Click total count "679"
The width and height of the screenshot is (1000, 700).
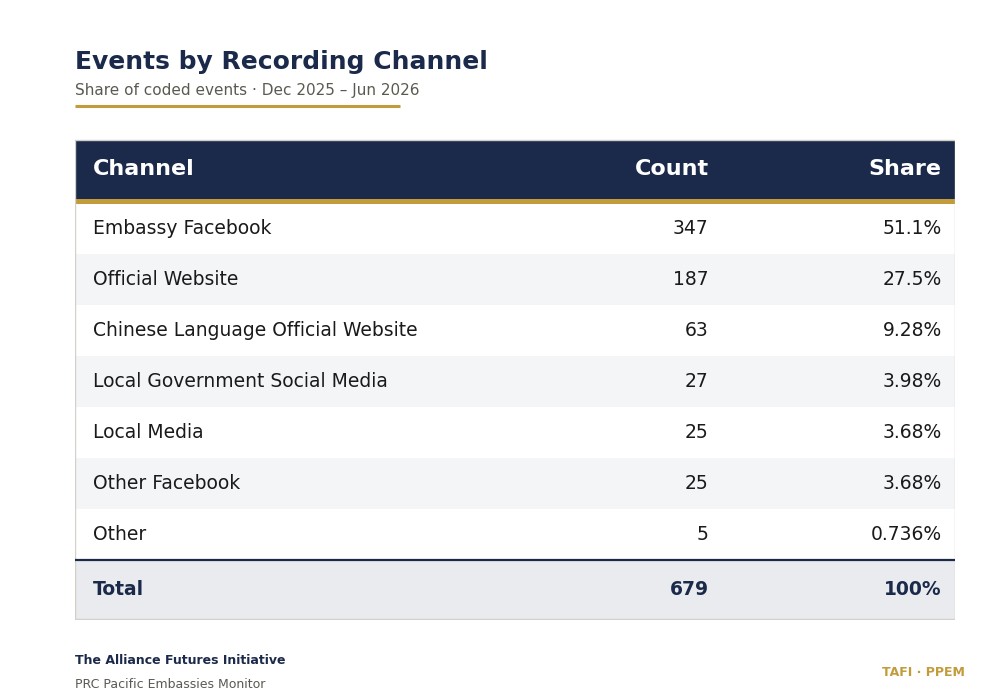(689, 588)
